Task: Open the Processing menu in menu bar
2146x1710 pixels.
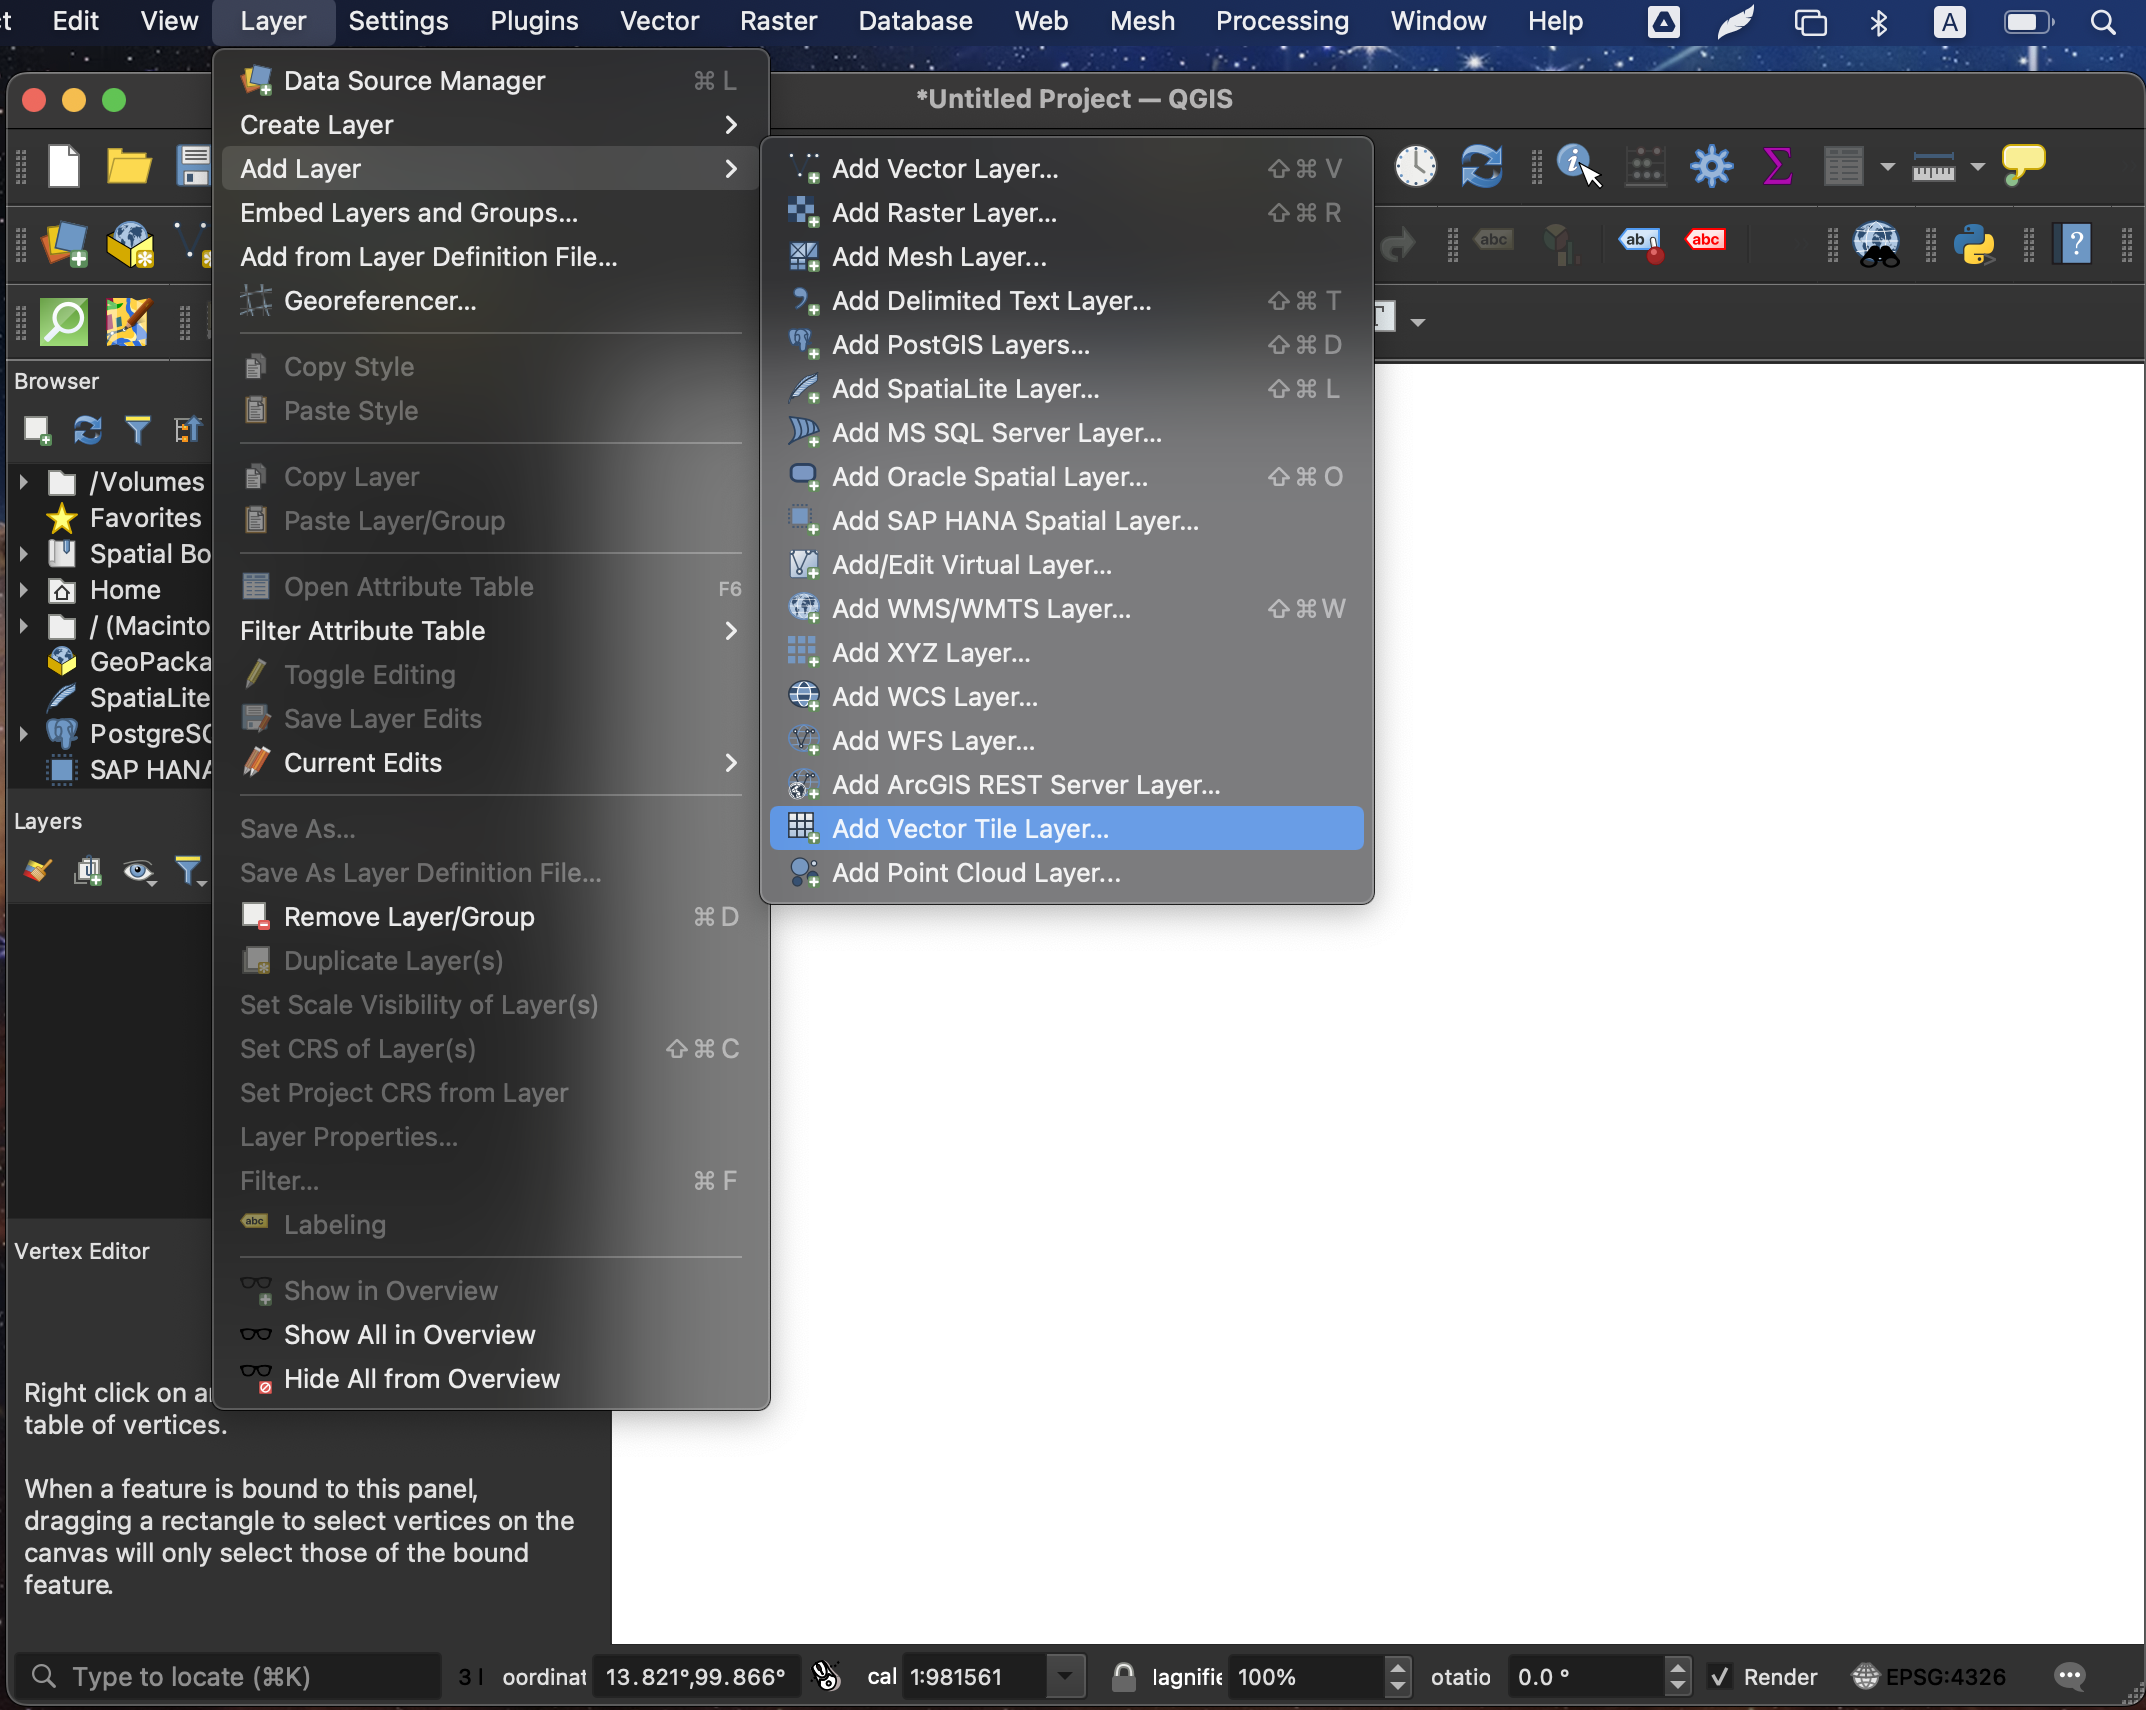Action: click(1282, 21)
